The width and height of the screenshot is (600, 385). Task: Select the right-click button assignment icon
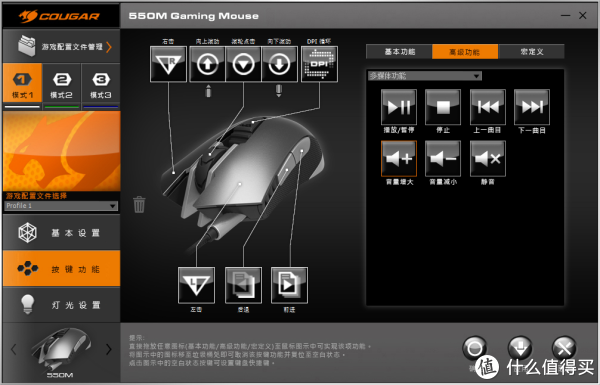tap(168, 64)
